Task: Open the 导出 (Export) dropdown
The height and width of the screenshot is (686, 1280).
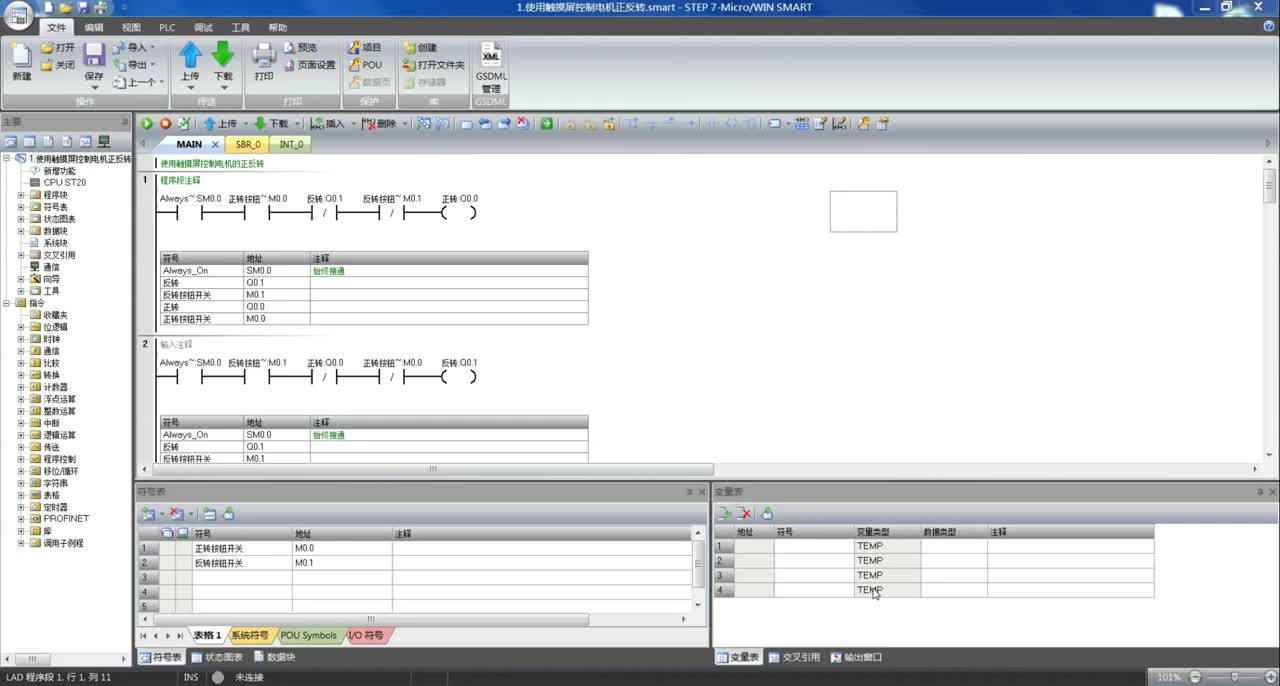Action: click(134, 65)
